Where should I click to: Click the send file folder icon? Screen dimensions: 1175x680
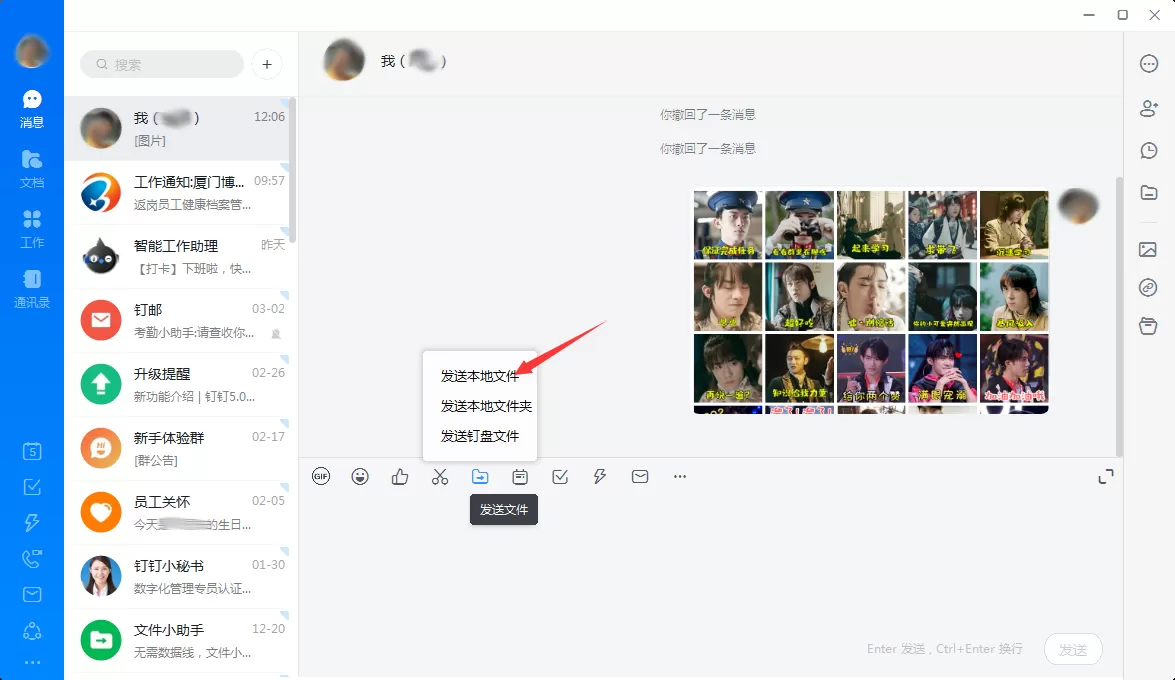pyautogui.click(x=480, y=476)
